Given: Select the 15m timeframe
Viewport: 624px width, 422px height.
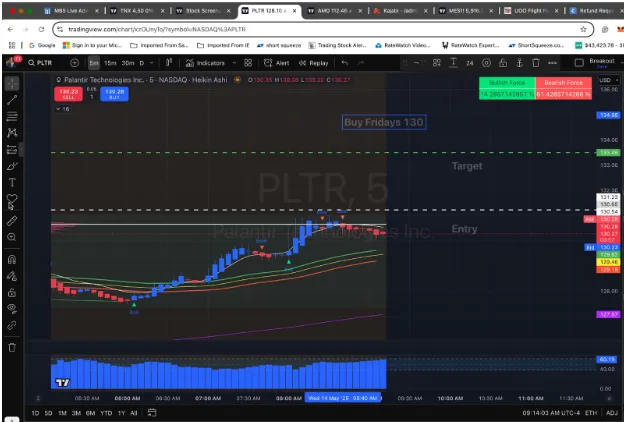Looking at the screenshot, I should 110,63.
